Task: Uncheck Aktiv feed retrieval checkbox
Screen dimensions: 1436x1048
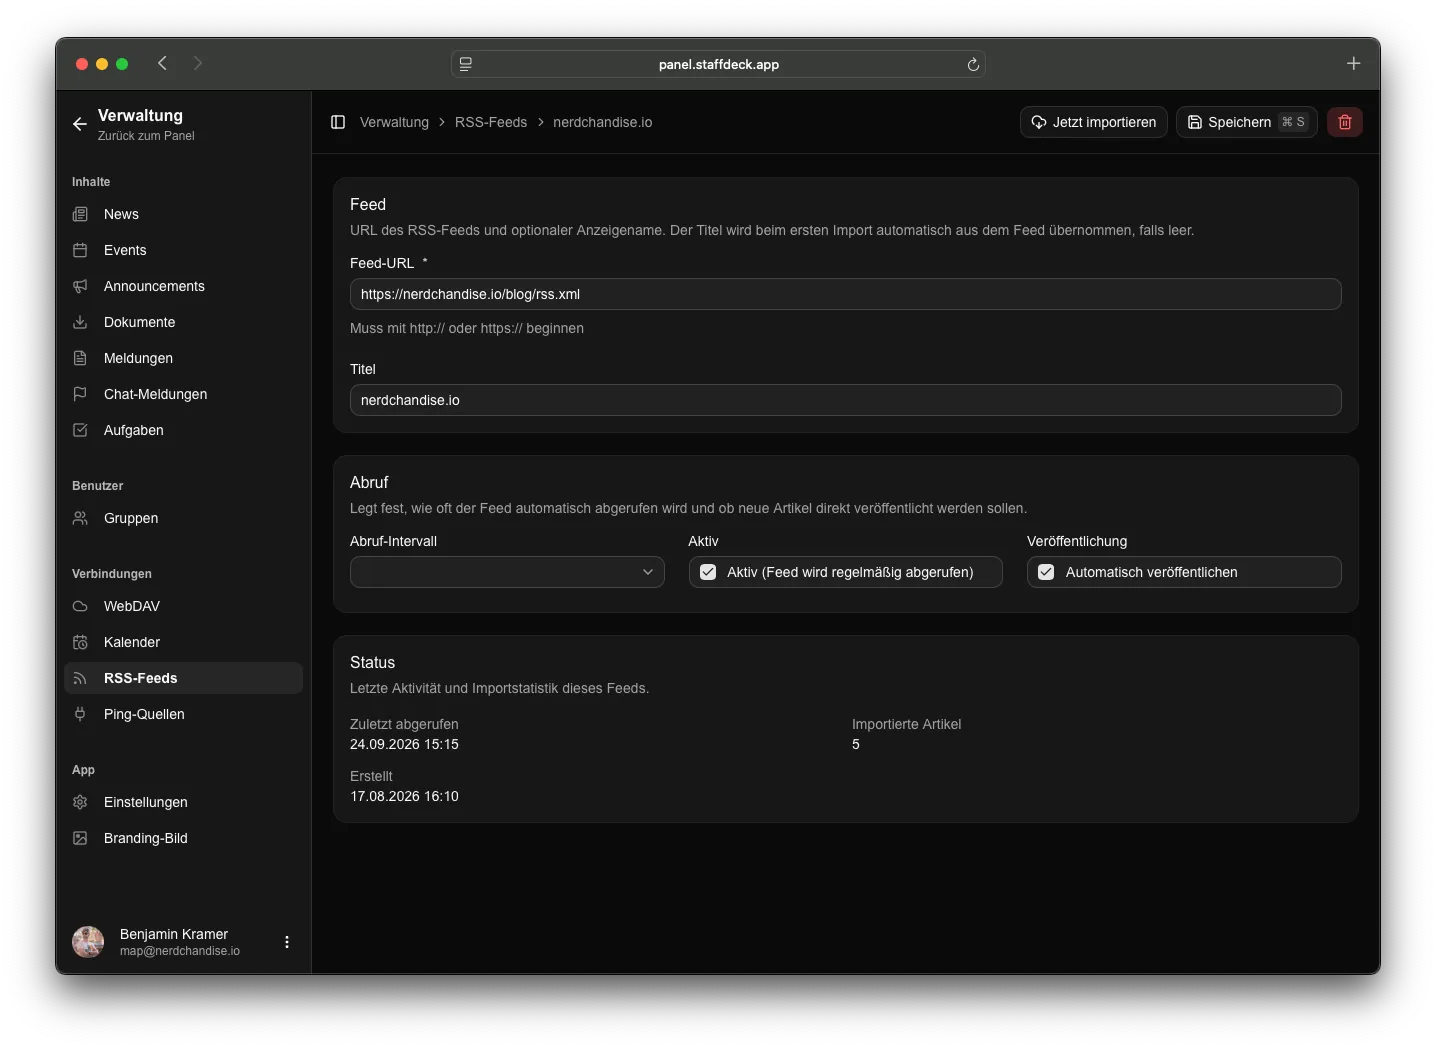Action: coord(708,572)
